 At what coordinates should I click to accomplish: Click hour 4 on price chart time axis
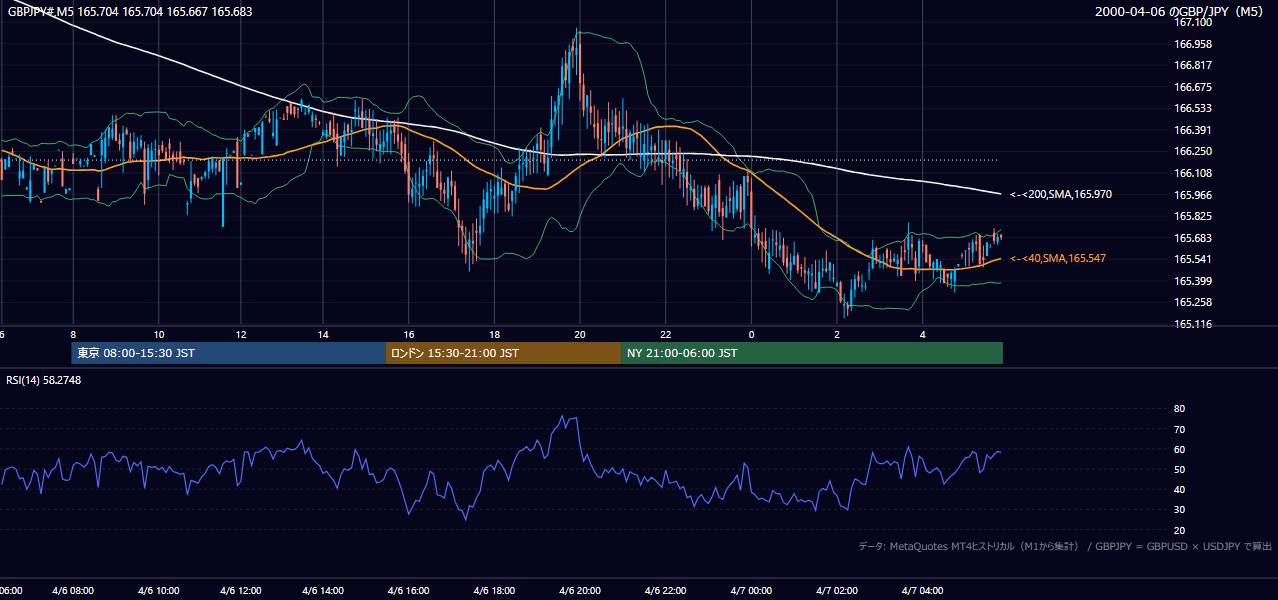922,334
